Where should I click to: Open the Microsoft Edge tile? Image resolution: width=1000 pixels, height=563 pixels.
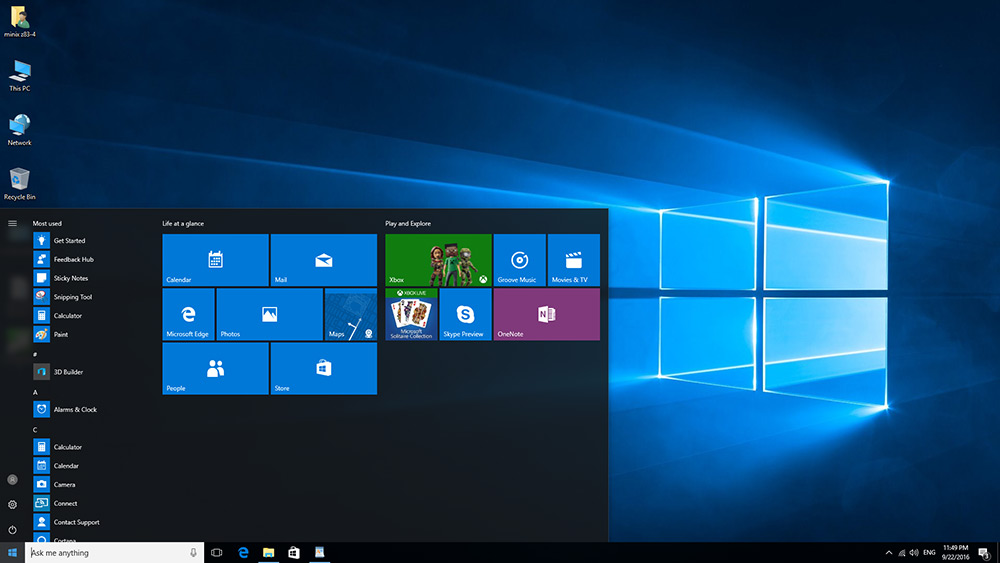[x=188, y=314]
